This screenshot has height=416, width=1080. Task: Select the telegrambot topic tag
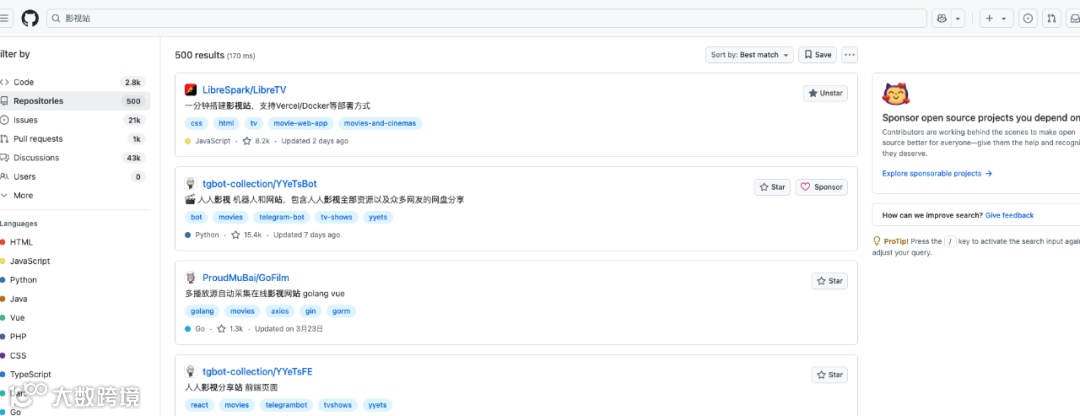(286, 405)
